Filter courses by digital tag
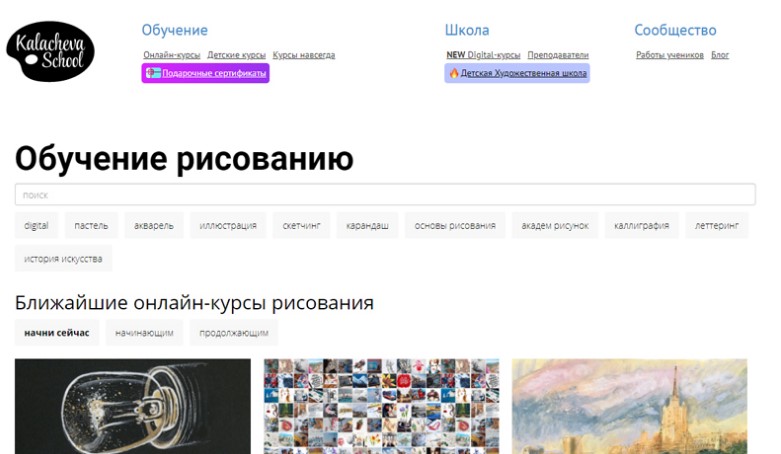This screenshot has height=454, width=781. tap(36, 226)
